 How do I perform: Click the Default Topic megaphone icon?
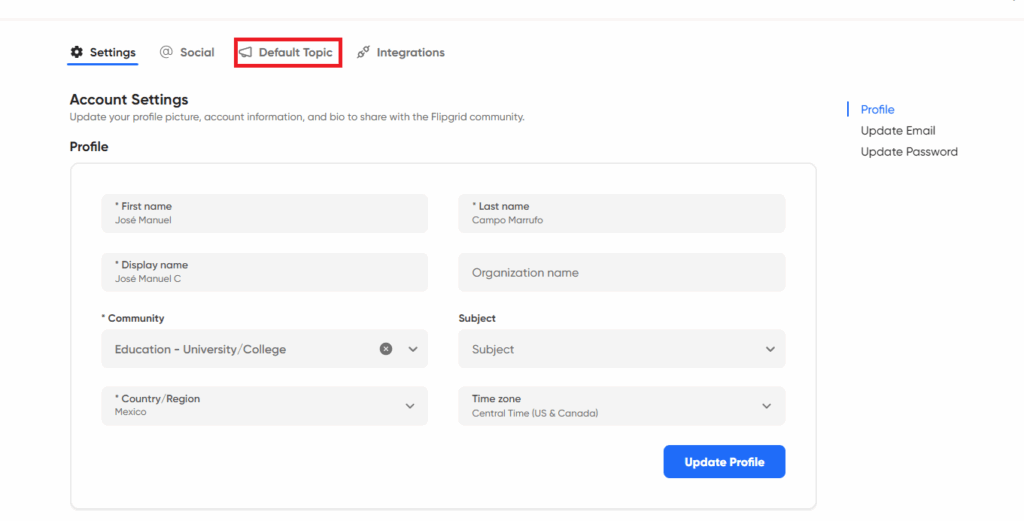coord(246,52)
